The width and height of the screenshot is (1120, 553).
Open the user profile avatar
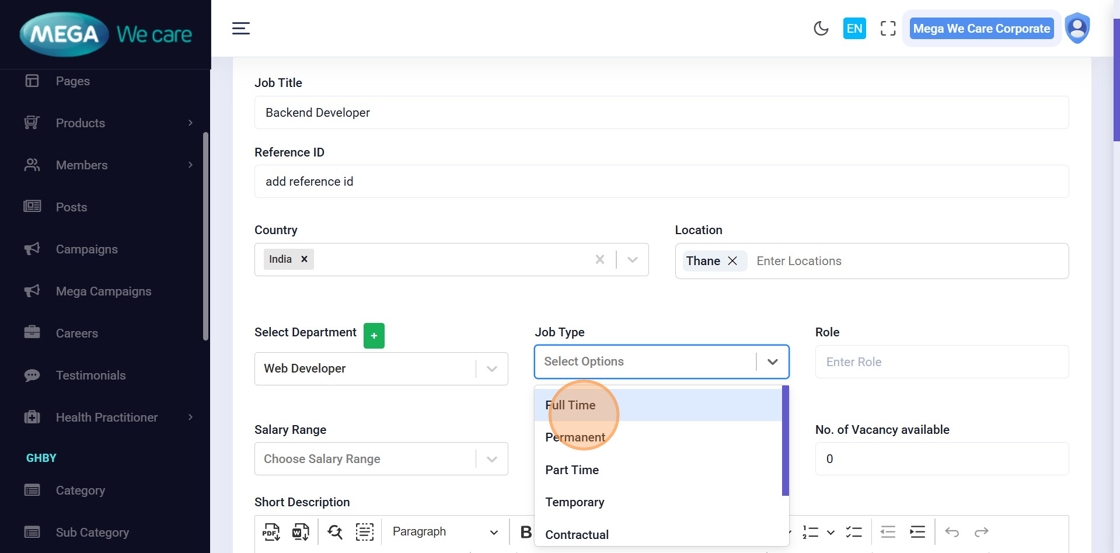[x=1077, y=29]
